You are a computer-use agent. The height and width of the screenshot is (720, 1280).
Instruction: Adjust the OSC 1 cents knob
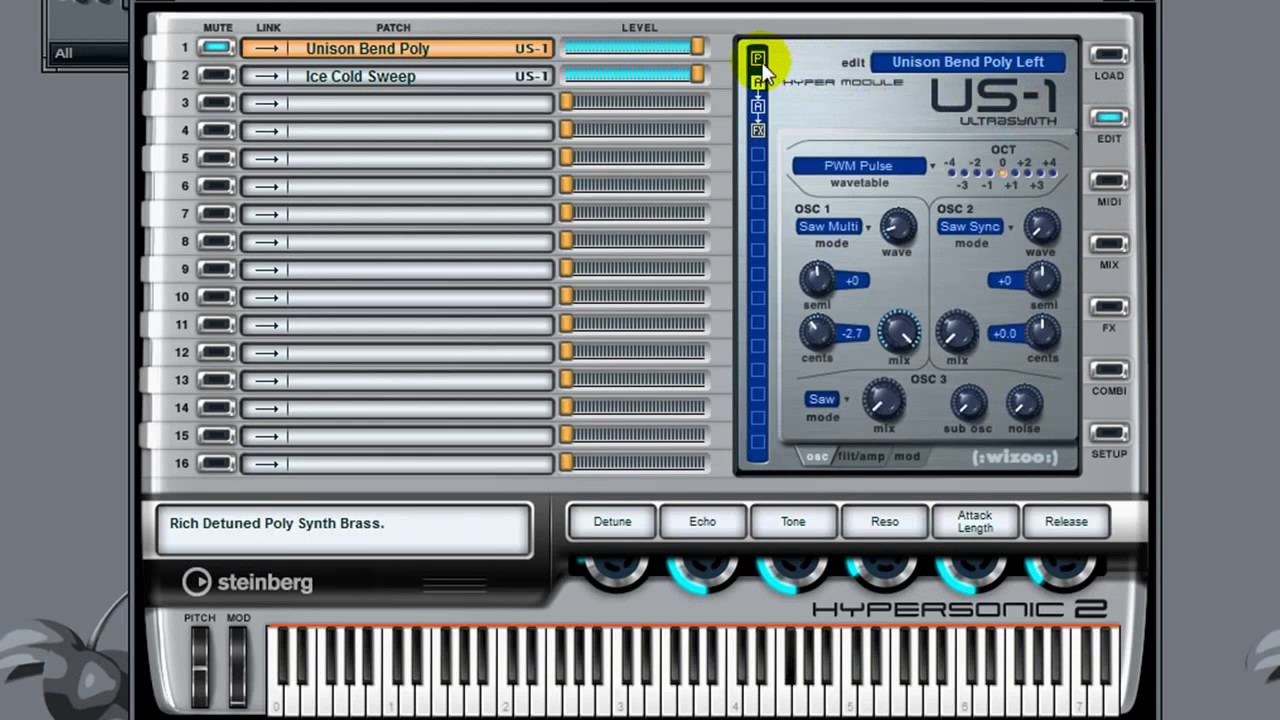pos(817,332)
